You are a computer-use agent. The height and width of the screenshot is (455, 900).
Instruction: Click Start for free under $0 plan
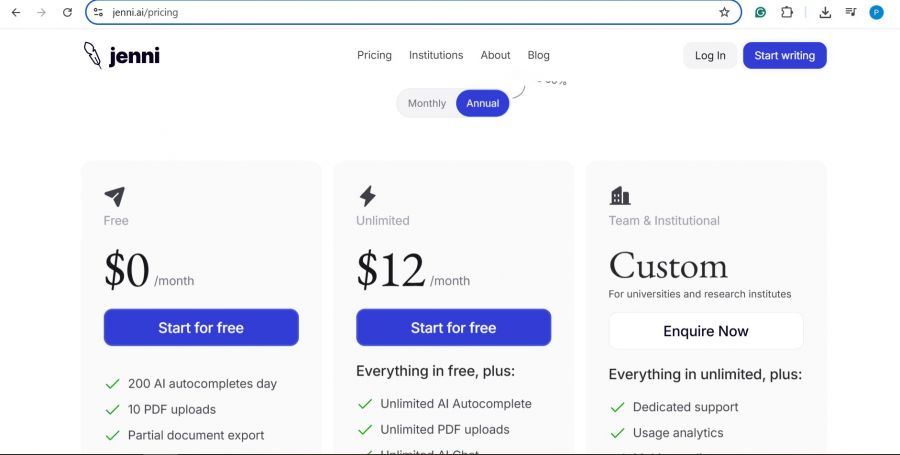tap(201, 328)
